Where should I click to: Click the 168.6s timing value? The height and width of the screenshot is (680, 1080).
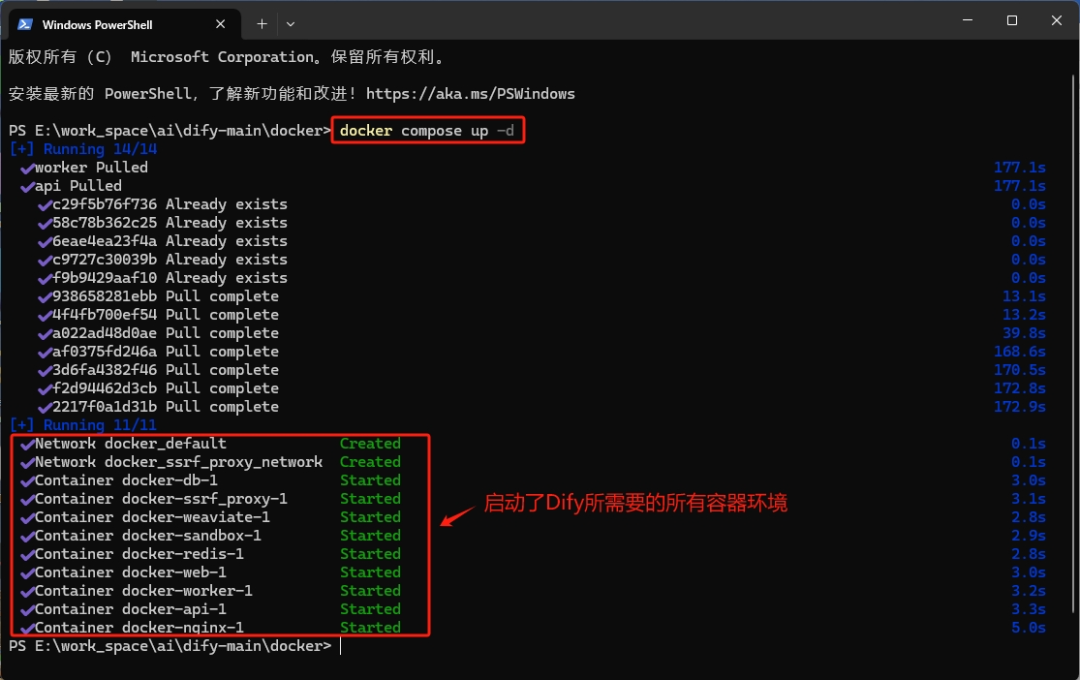click(1019, 351)
